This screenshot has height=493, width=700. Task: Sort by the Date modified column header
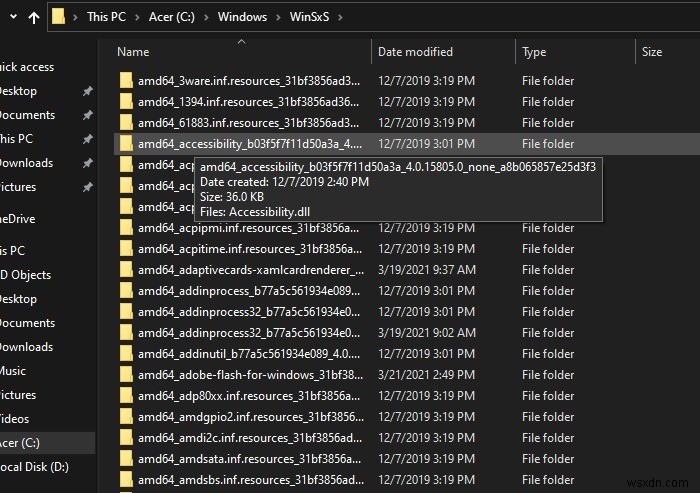click(415, 52)
